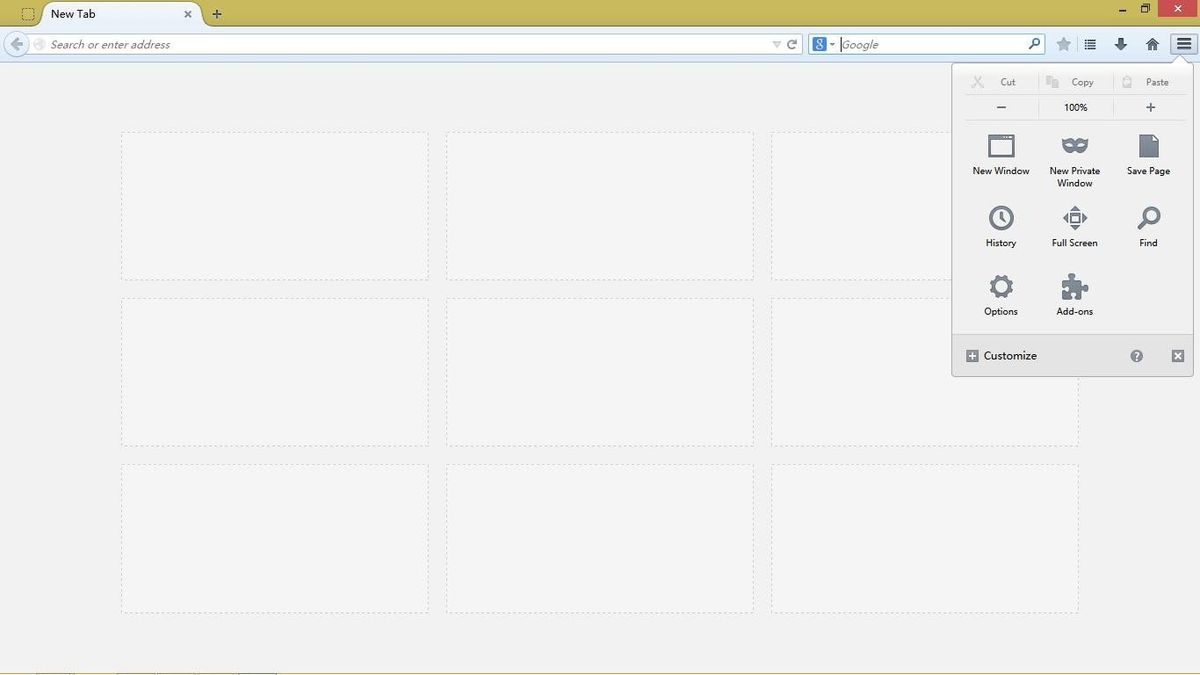
Task: Open browsing History
Action: (1000, 225)
